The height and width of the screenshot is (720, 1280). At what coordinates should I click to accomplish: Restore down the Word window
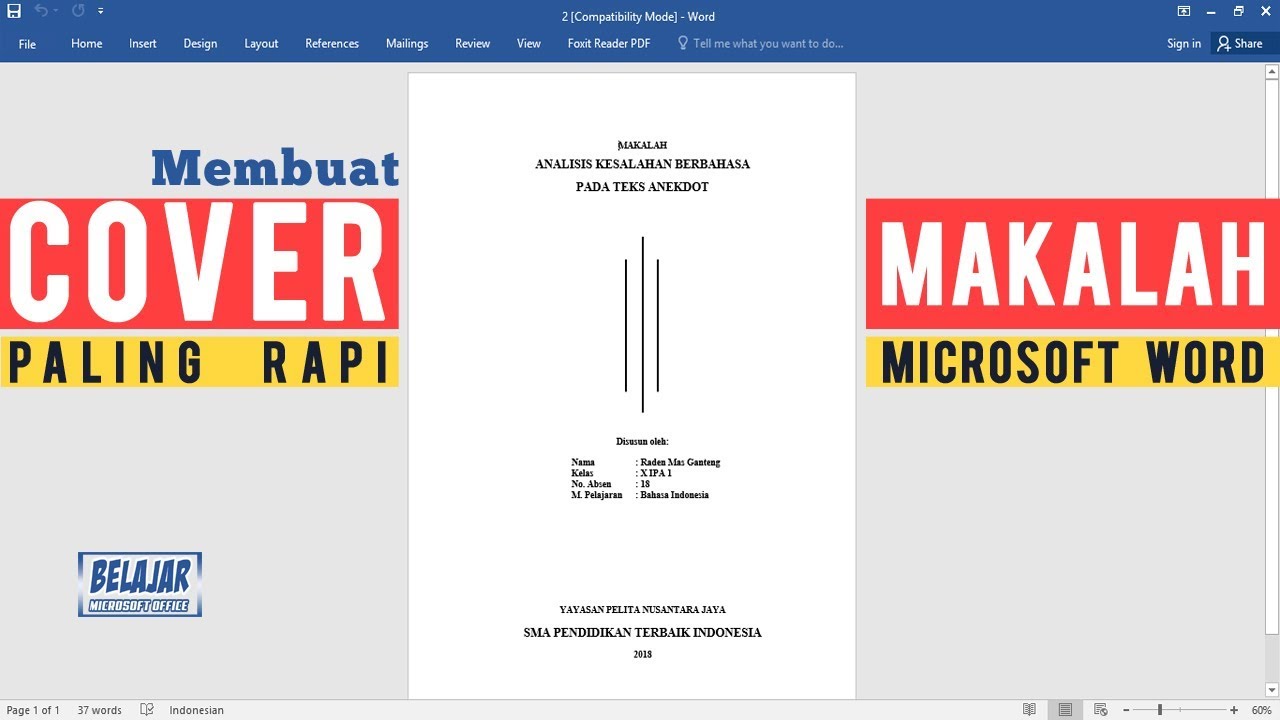(1238, 11)
